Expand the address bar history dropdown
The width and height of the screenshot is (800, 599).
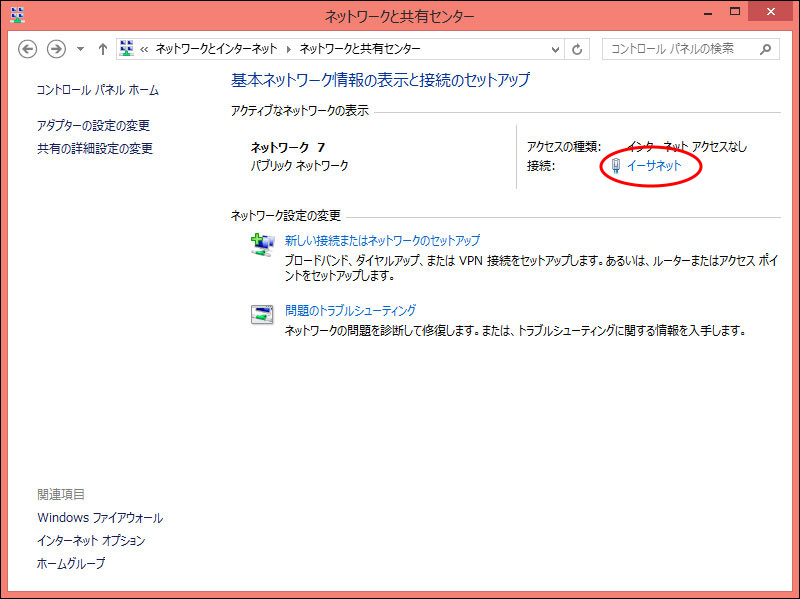[x=556, y=49]
